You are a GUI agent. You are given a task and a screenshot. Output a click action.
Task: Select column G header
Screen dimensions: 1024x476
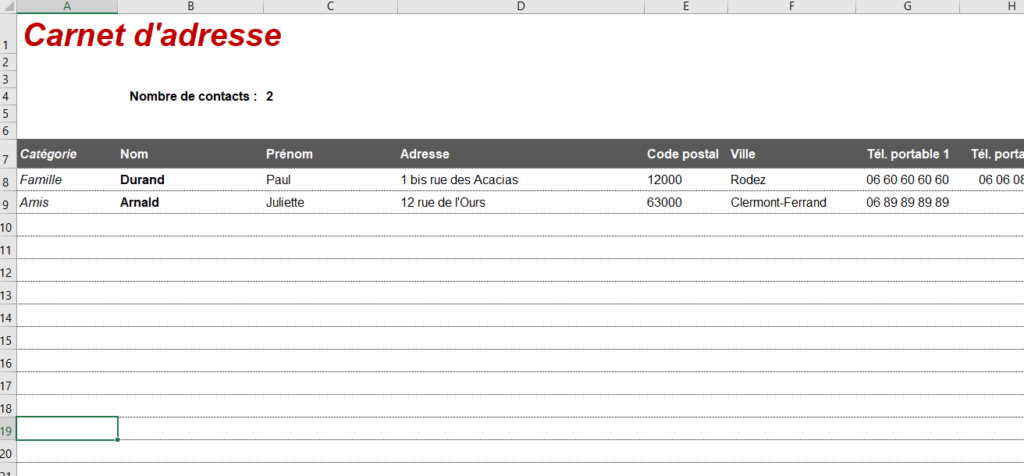pyautogui.click(x=908, y=7)
